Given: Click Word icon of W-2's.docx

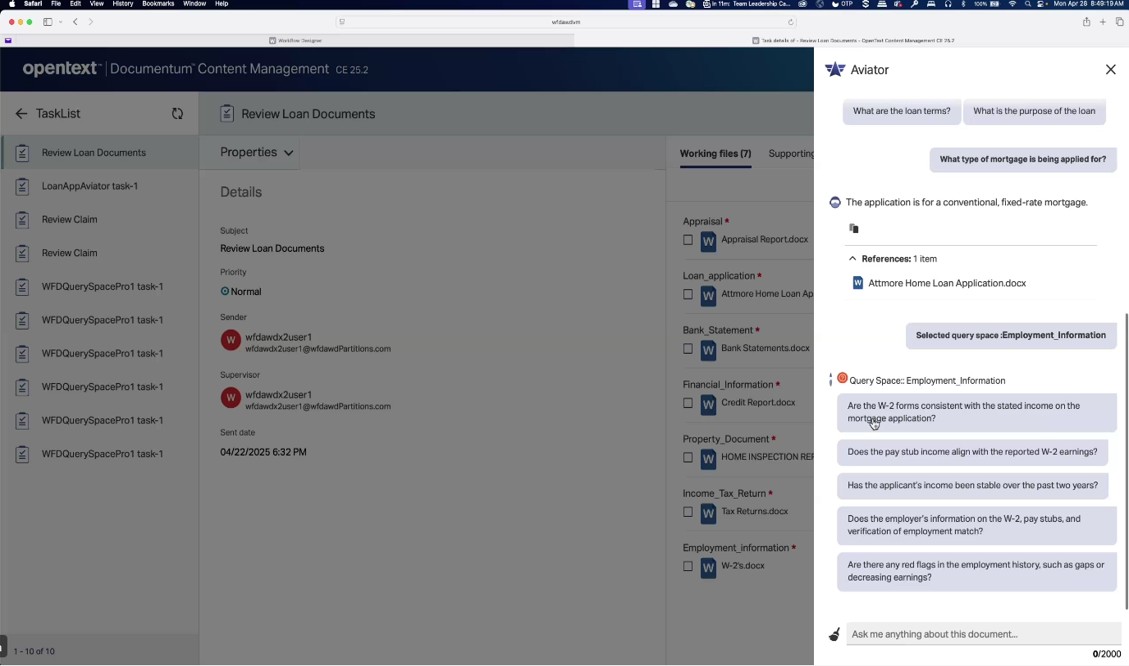Looking at the screenshot, I should (709, 567).
